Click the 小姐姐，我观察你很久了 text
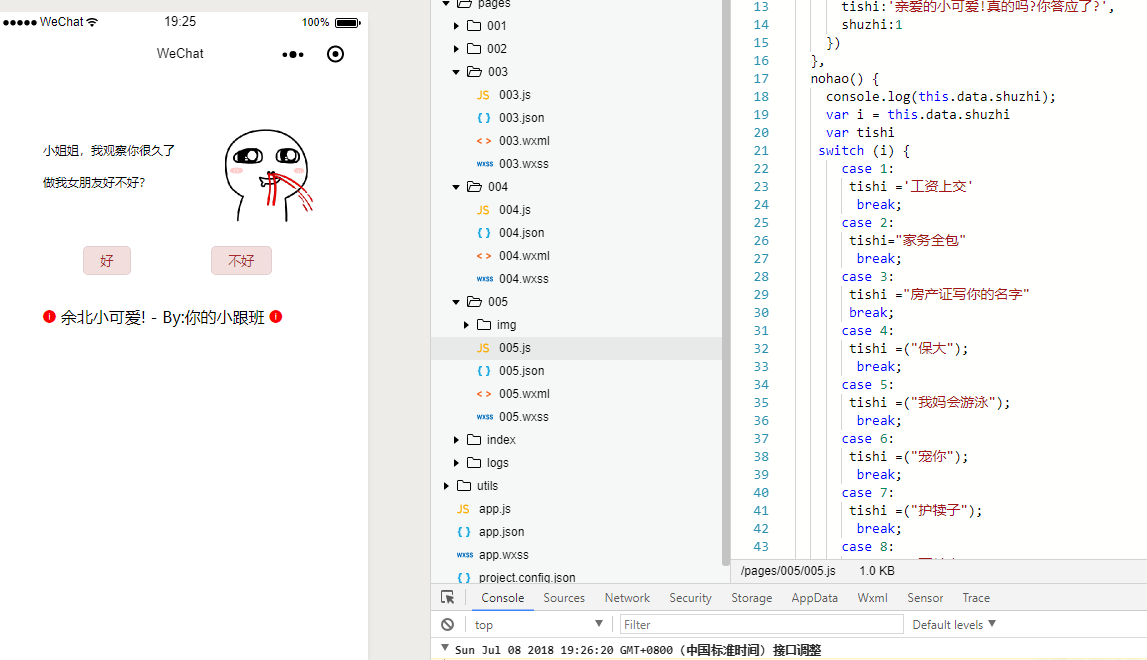The height and width of the screenshot is (660, 1147). [x=109, y=151]
